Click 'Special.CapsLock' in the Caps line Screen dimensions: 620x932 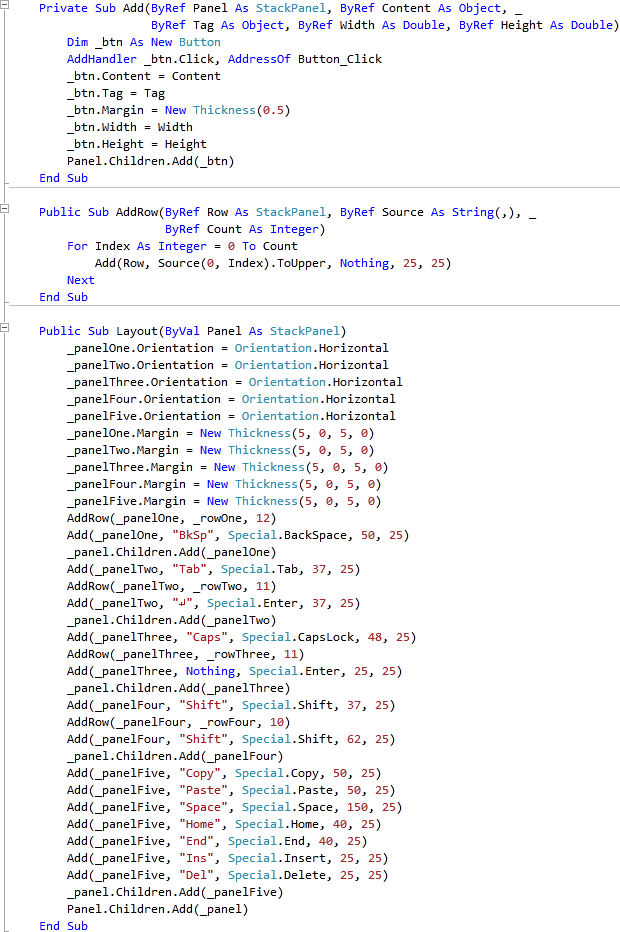298,637
